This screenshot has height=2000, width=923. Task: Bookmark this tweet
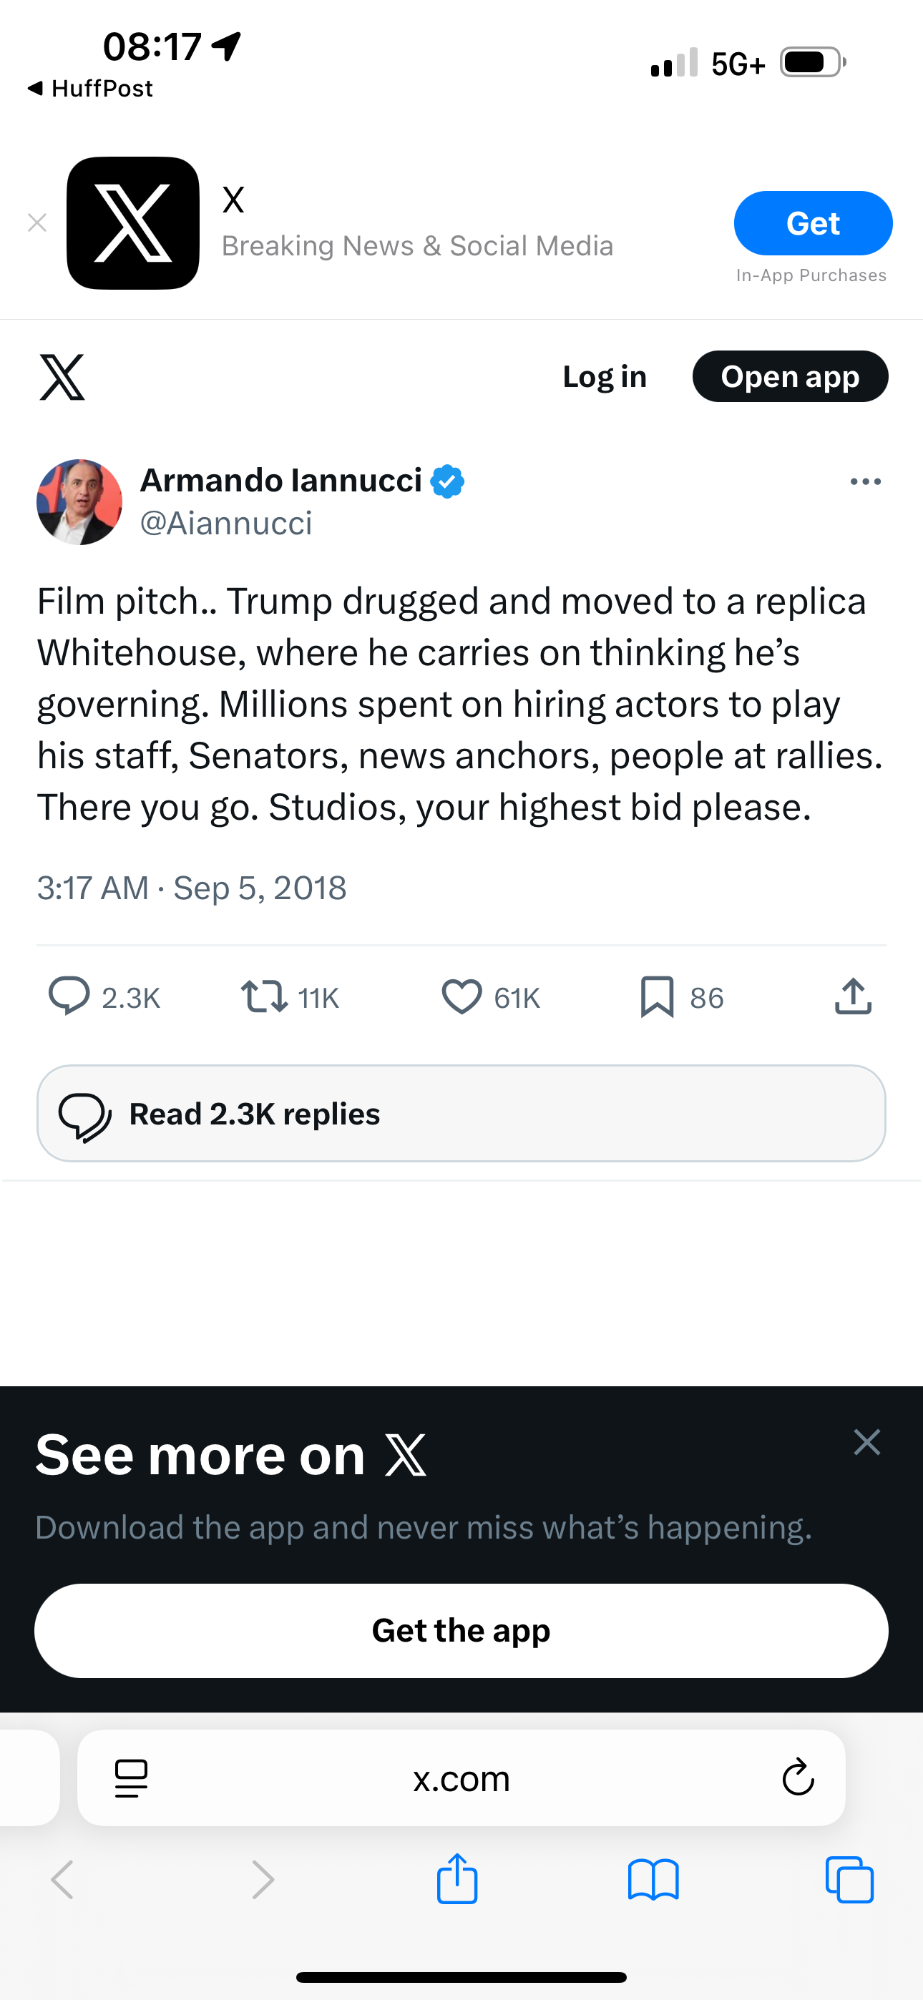click(657, 996)
